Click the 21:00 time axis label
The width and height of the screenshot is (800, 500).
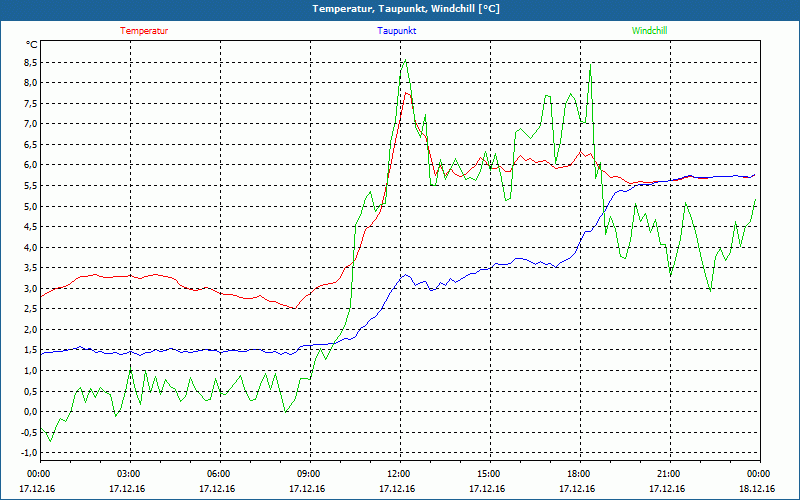tap(669, 474)
